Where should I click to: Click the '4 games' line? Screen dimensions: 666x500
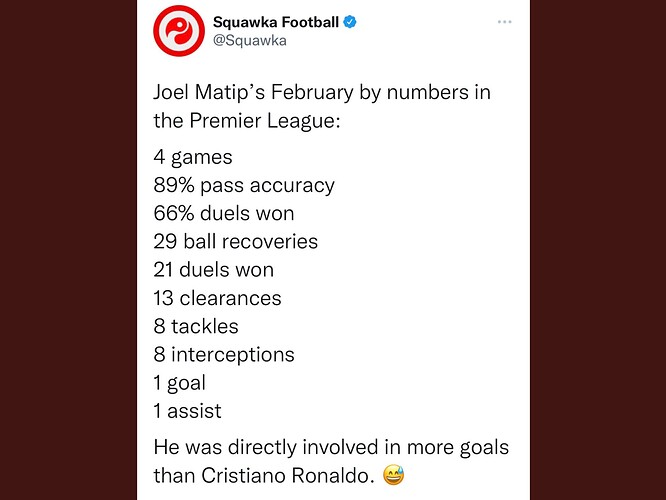point(193,158)
